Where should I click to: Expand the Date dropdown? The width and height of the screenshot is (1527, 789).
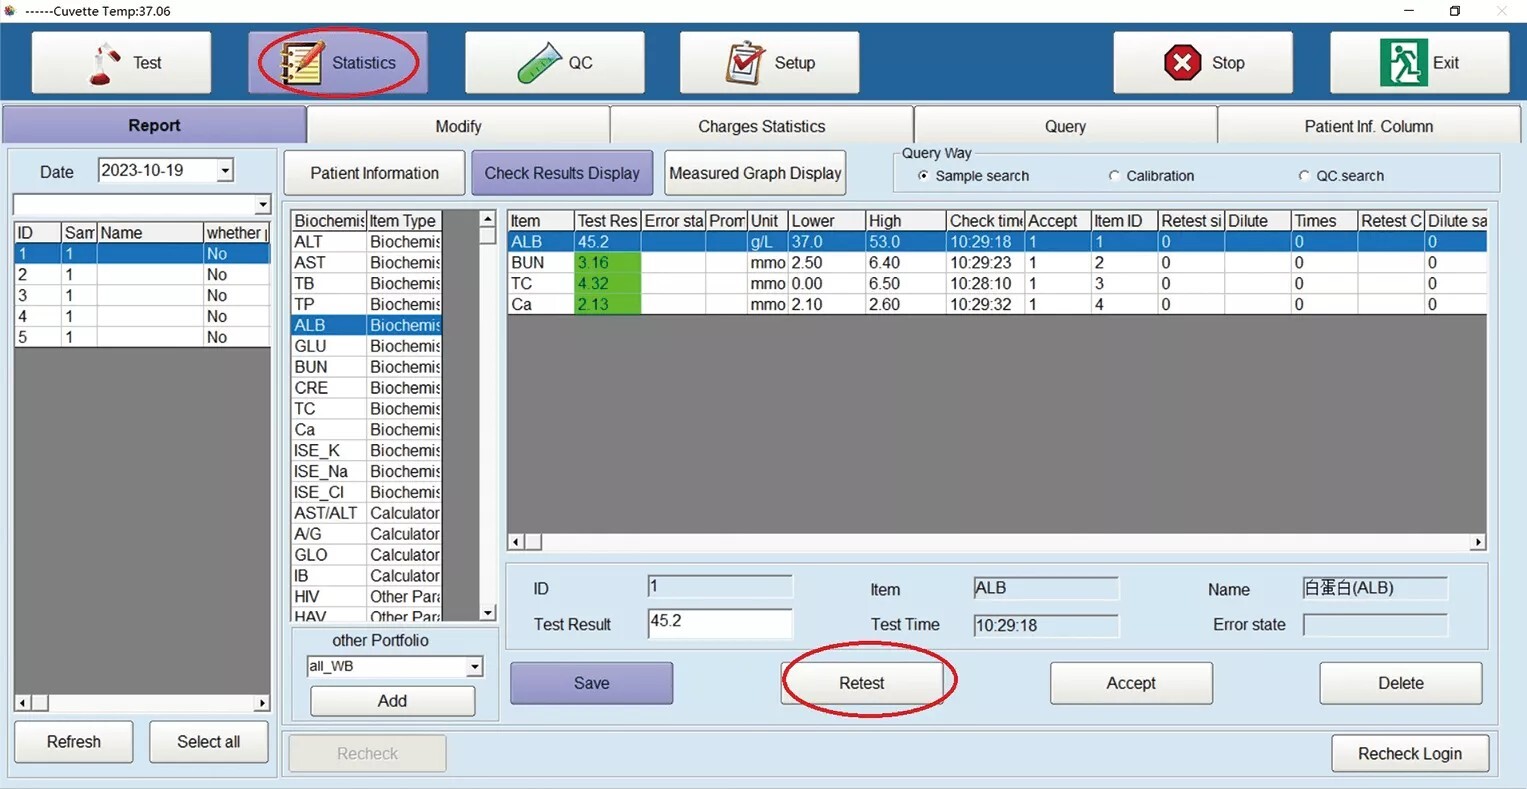click(225, 171)
